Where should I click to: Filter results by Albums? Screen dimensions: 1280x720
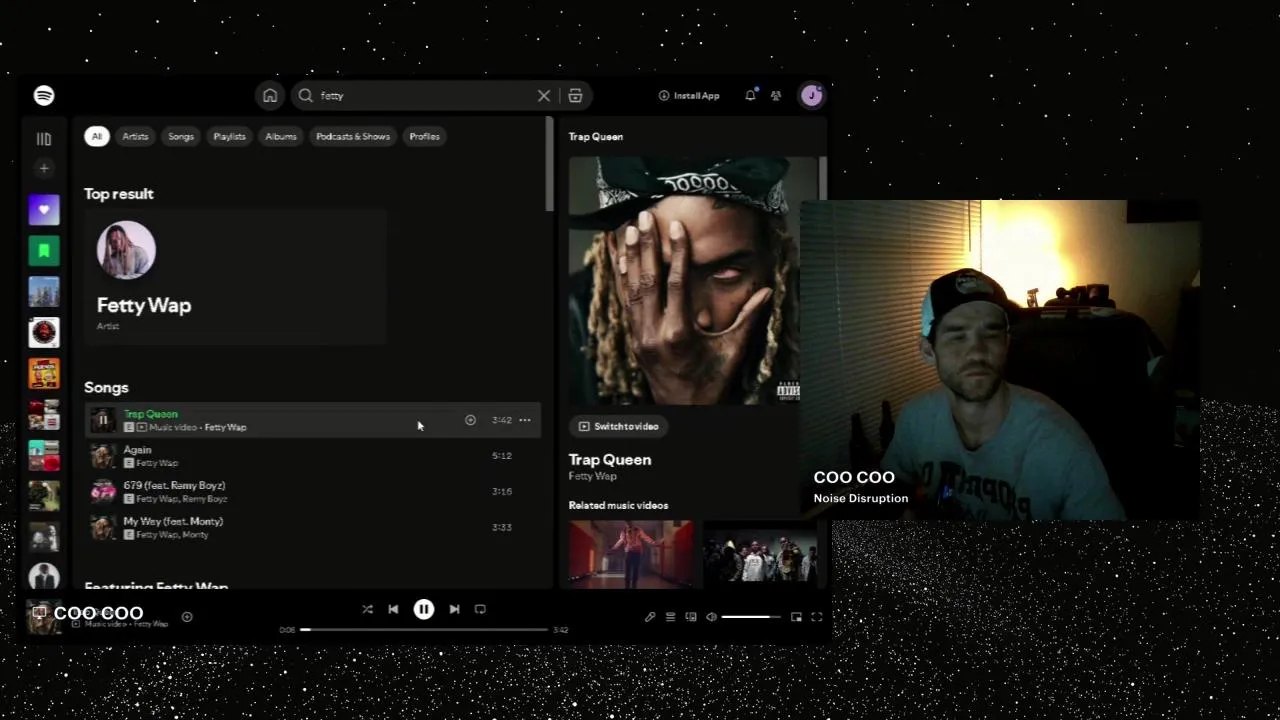281,136
